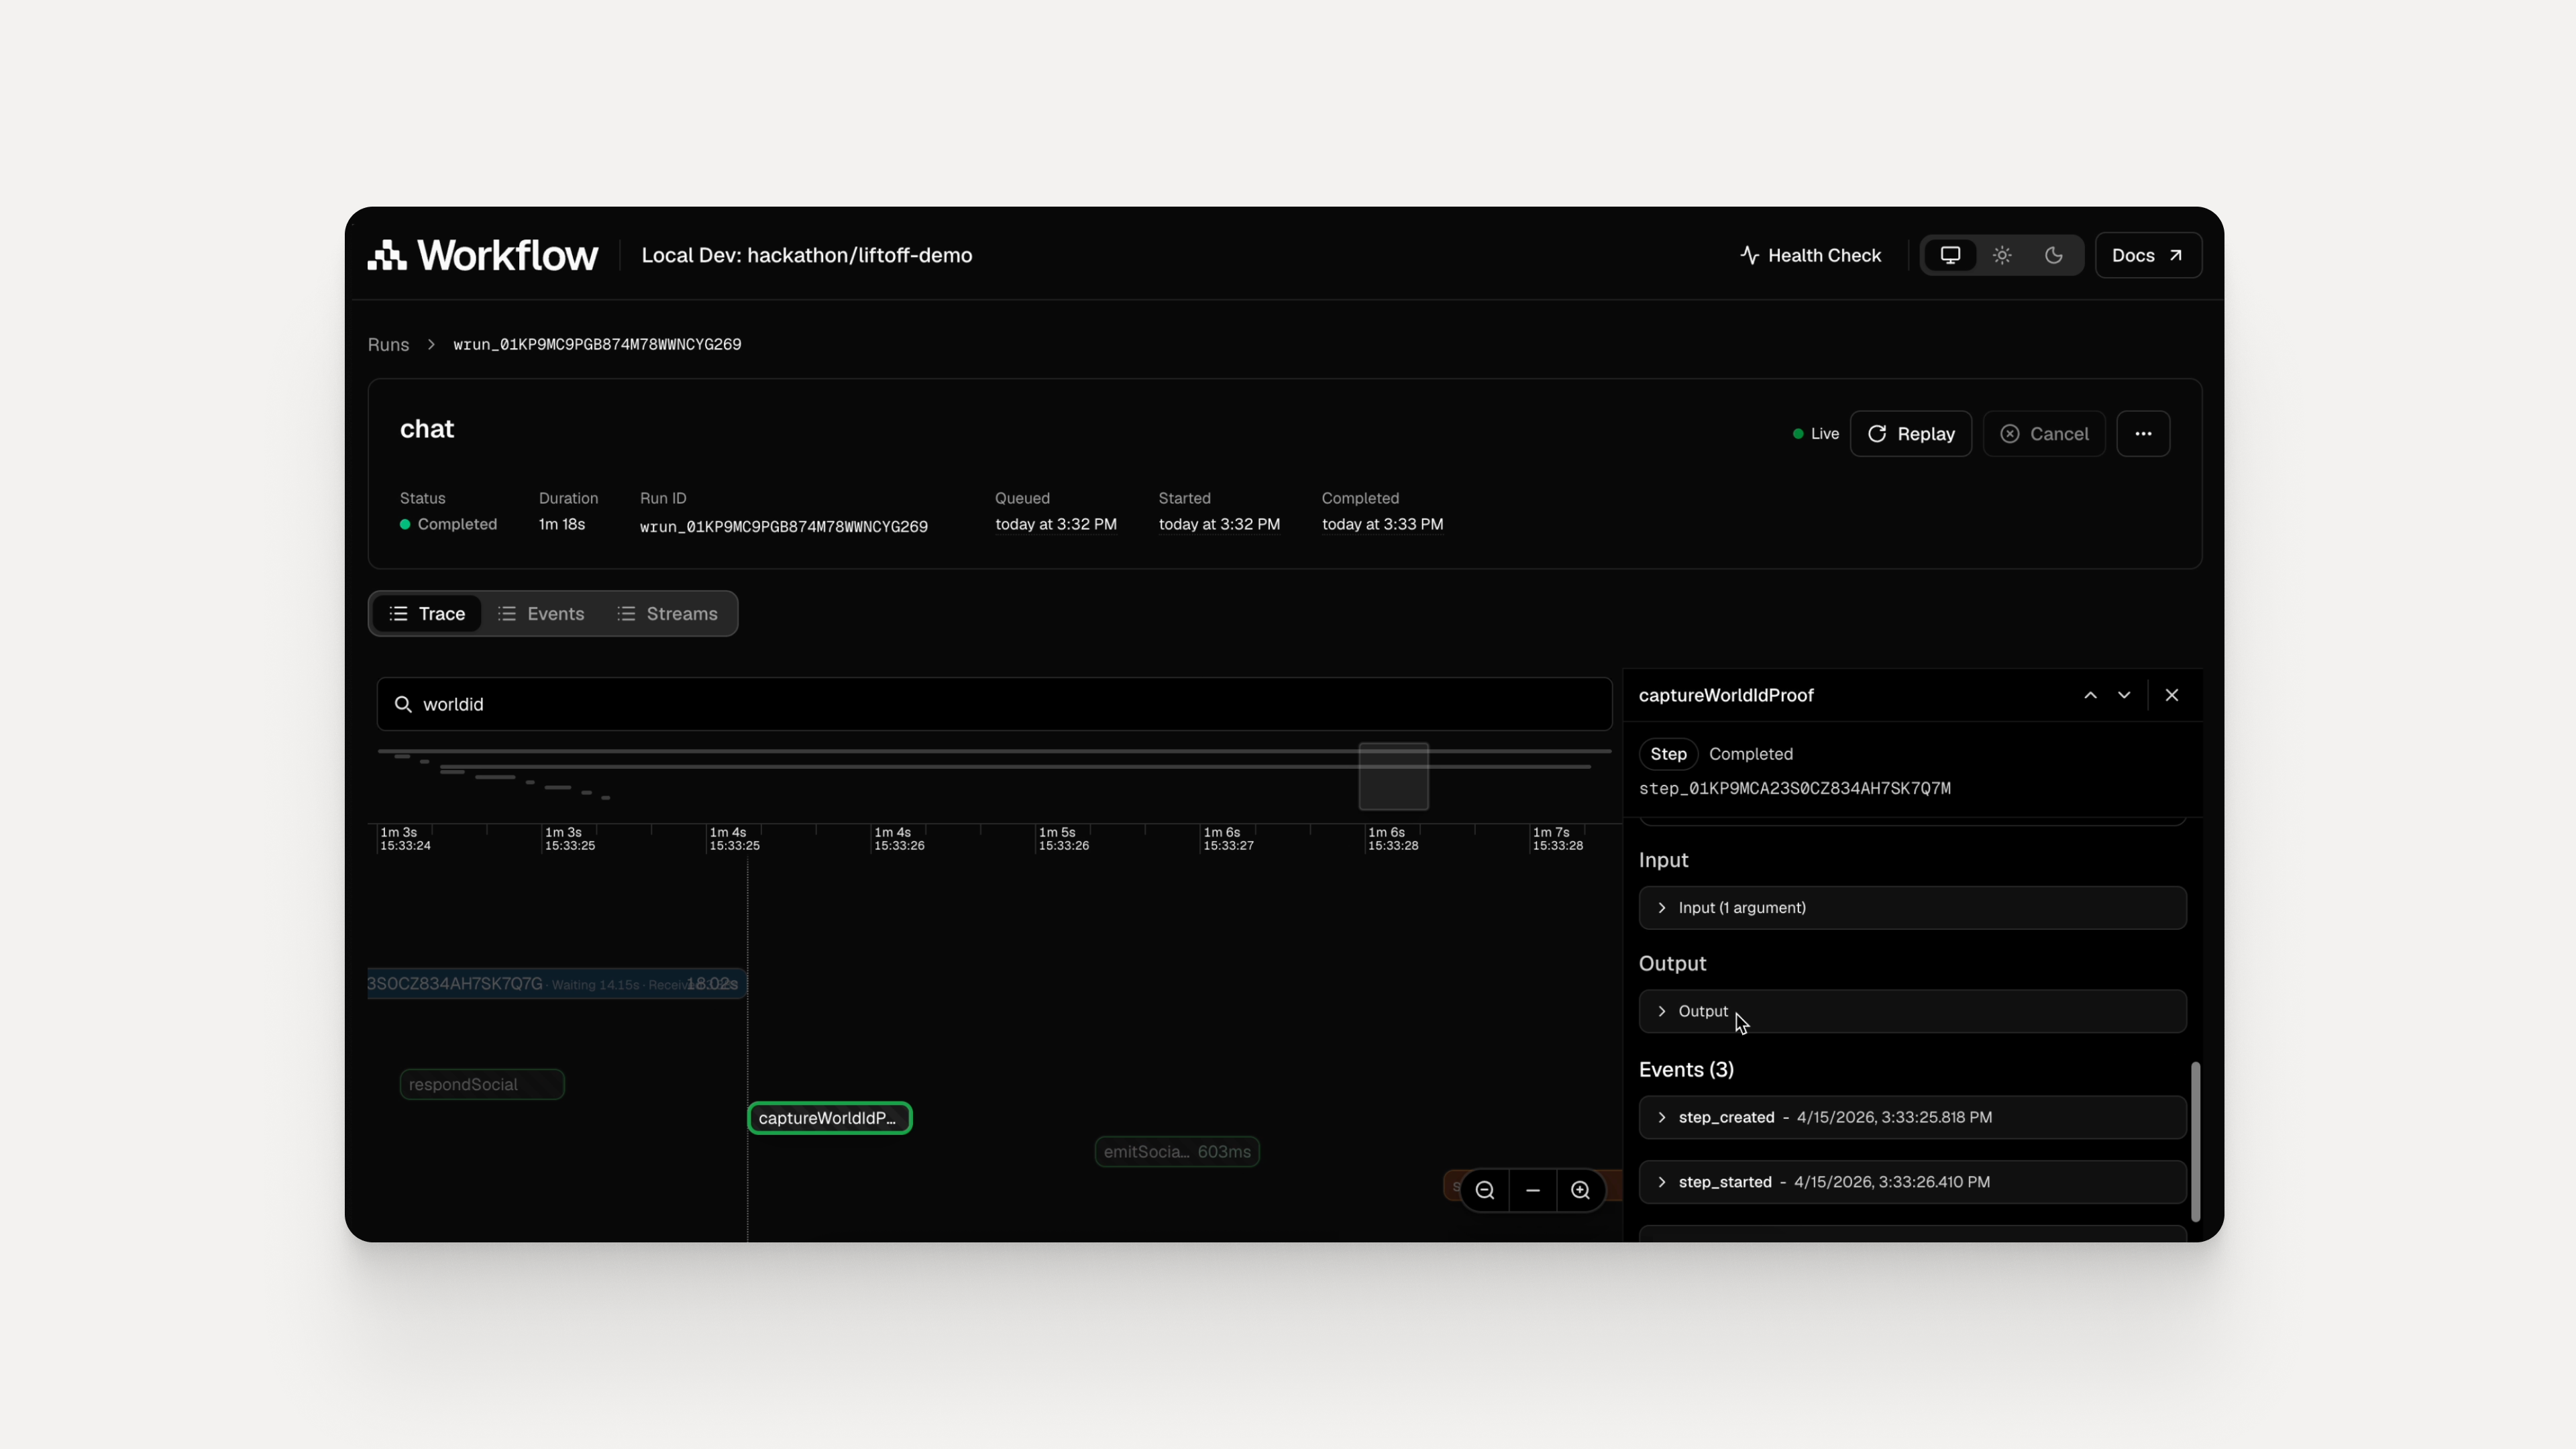This screenshot has width=2576, height=1449.
Task: Open Docs external link
Action: (2147, 255)
